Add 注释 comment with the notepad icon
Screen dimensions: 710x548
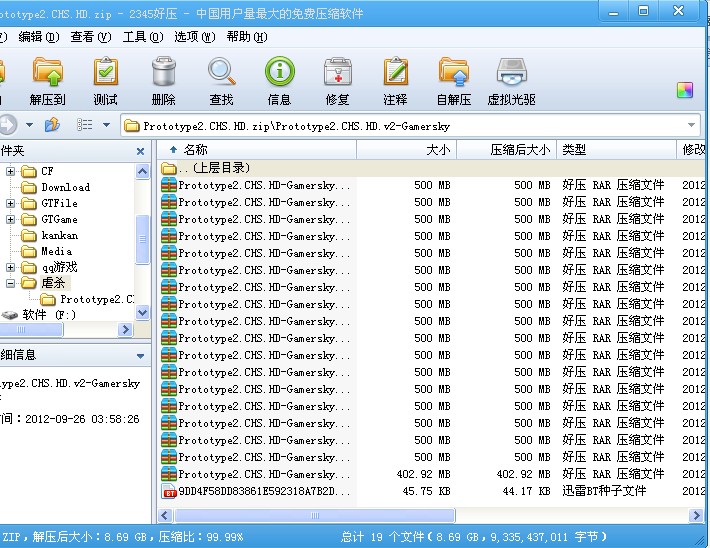point(395,72)
